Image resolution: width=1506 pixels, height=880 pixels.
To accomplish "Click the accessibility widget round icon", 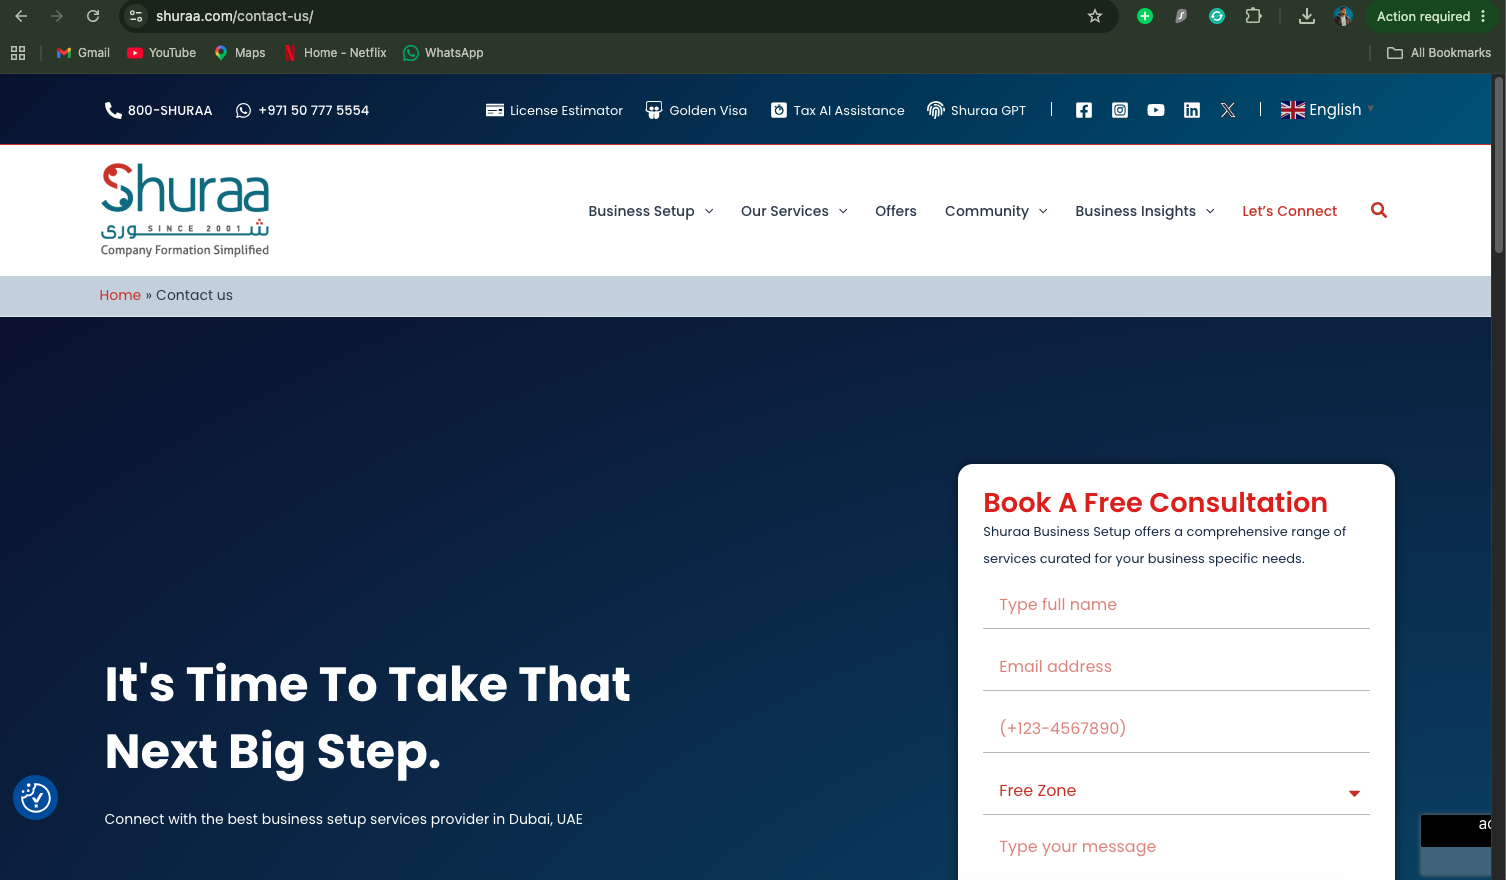I will 36,797.
